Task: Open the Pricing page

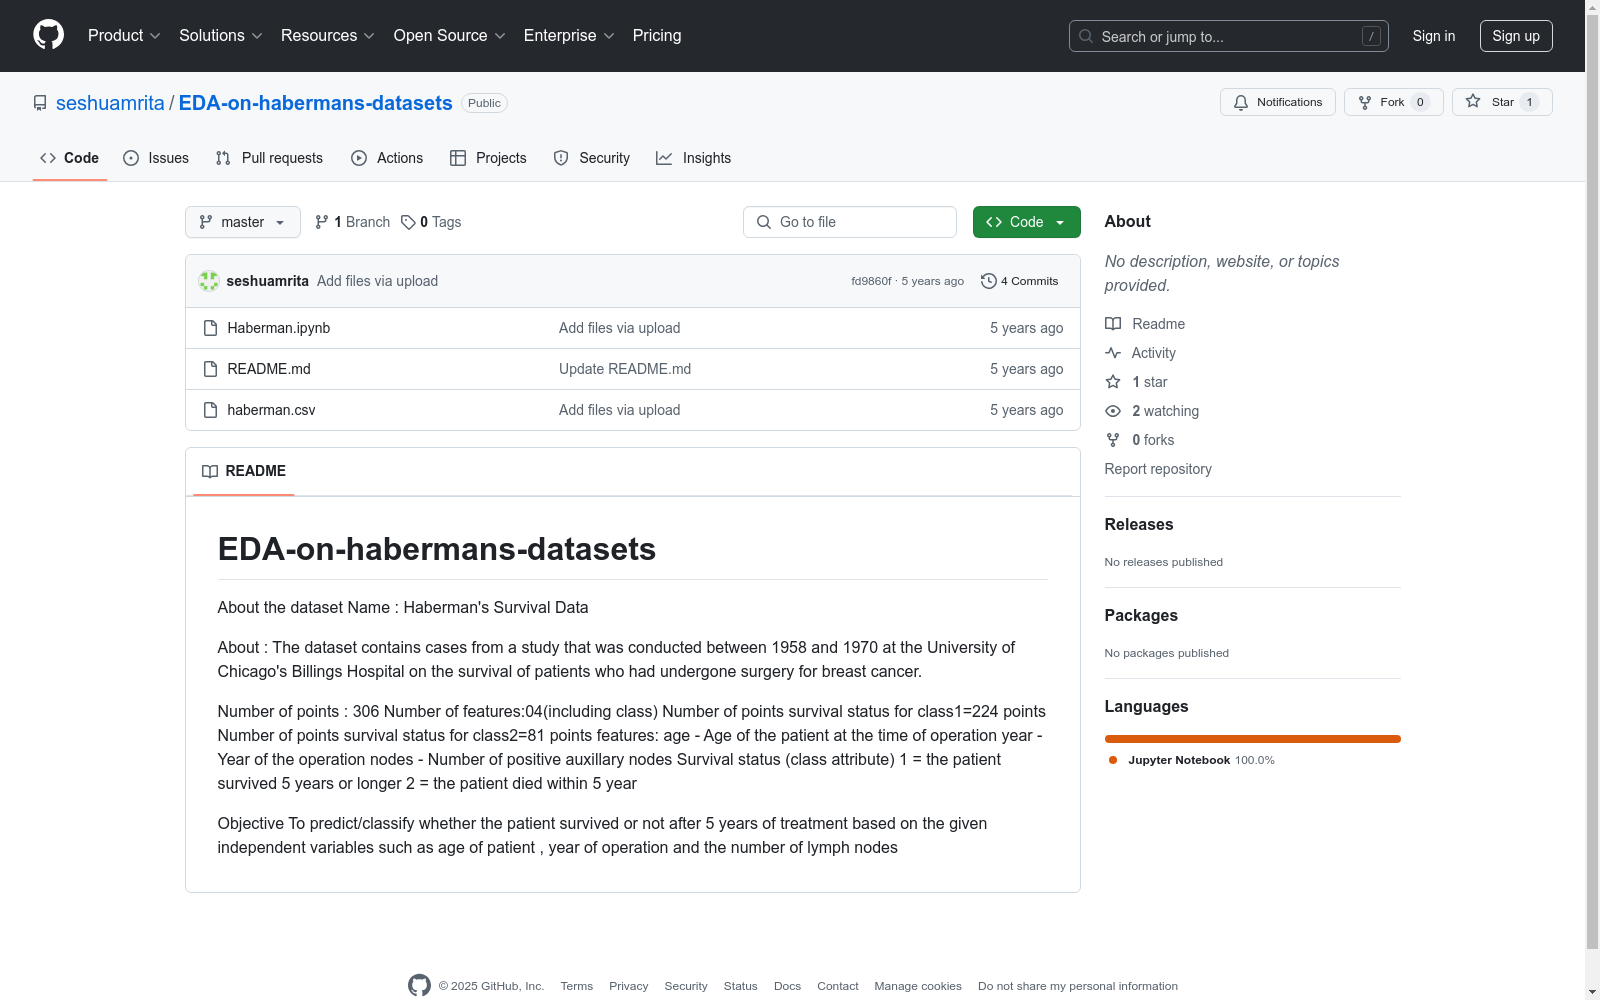Action: point(657,36)
